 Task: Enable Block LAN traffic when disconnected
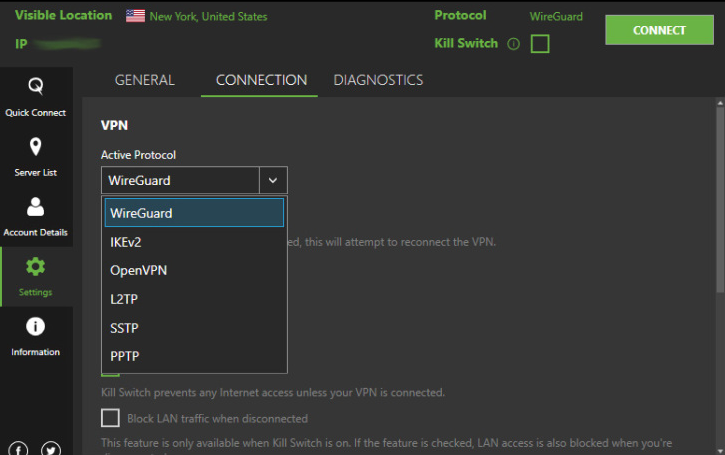point(110,418)
